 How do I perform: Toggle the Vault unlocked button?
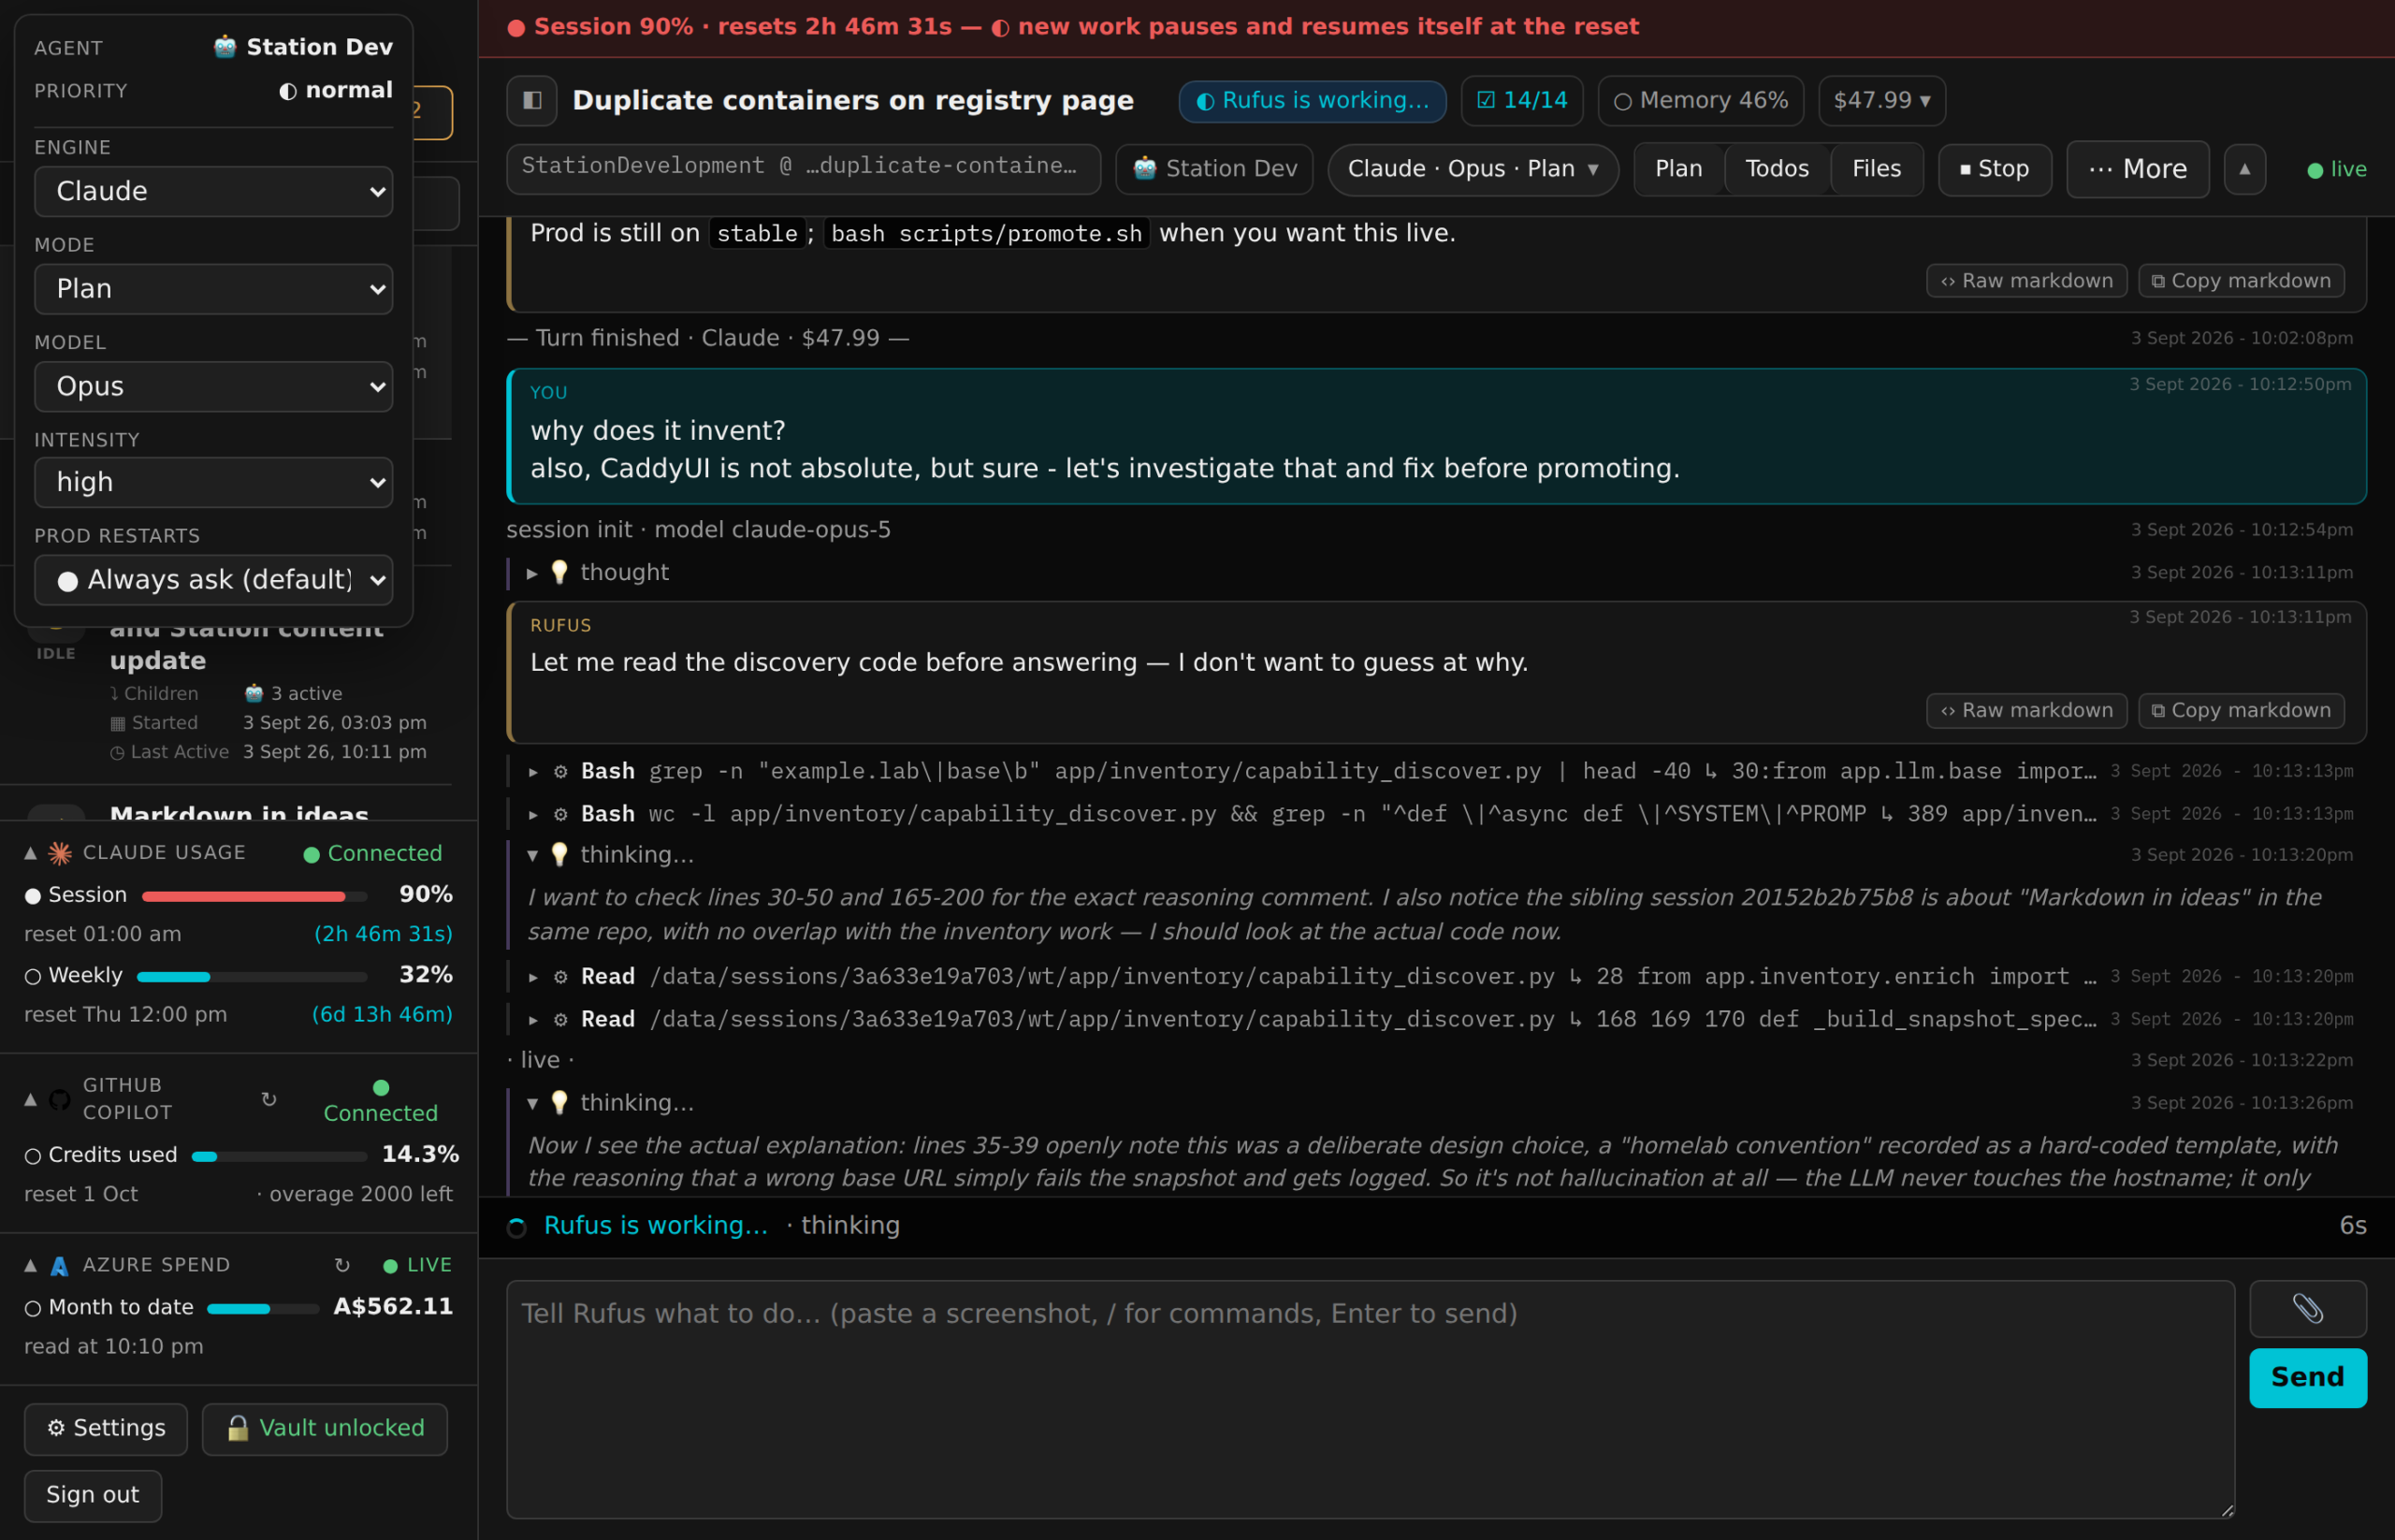click(x=325, y=1428)
